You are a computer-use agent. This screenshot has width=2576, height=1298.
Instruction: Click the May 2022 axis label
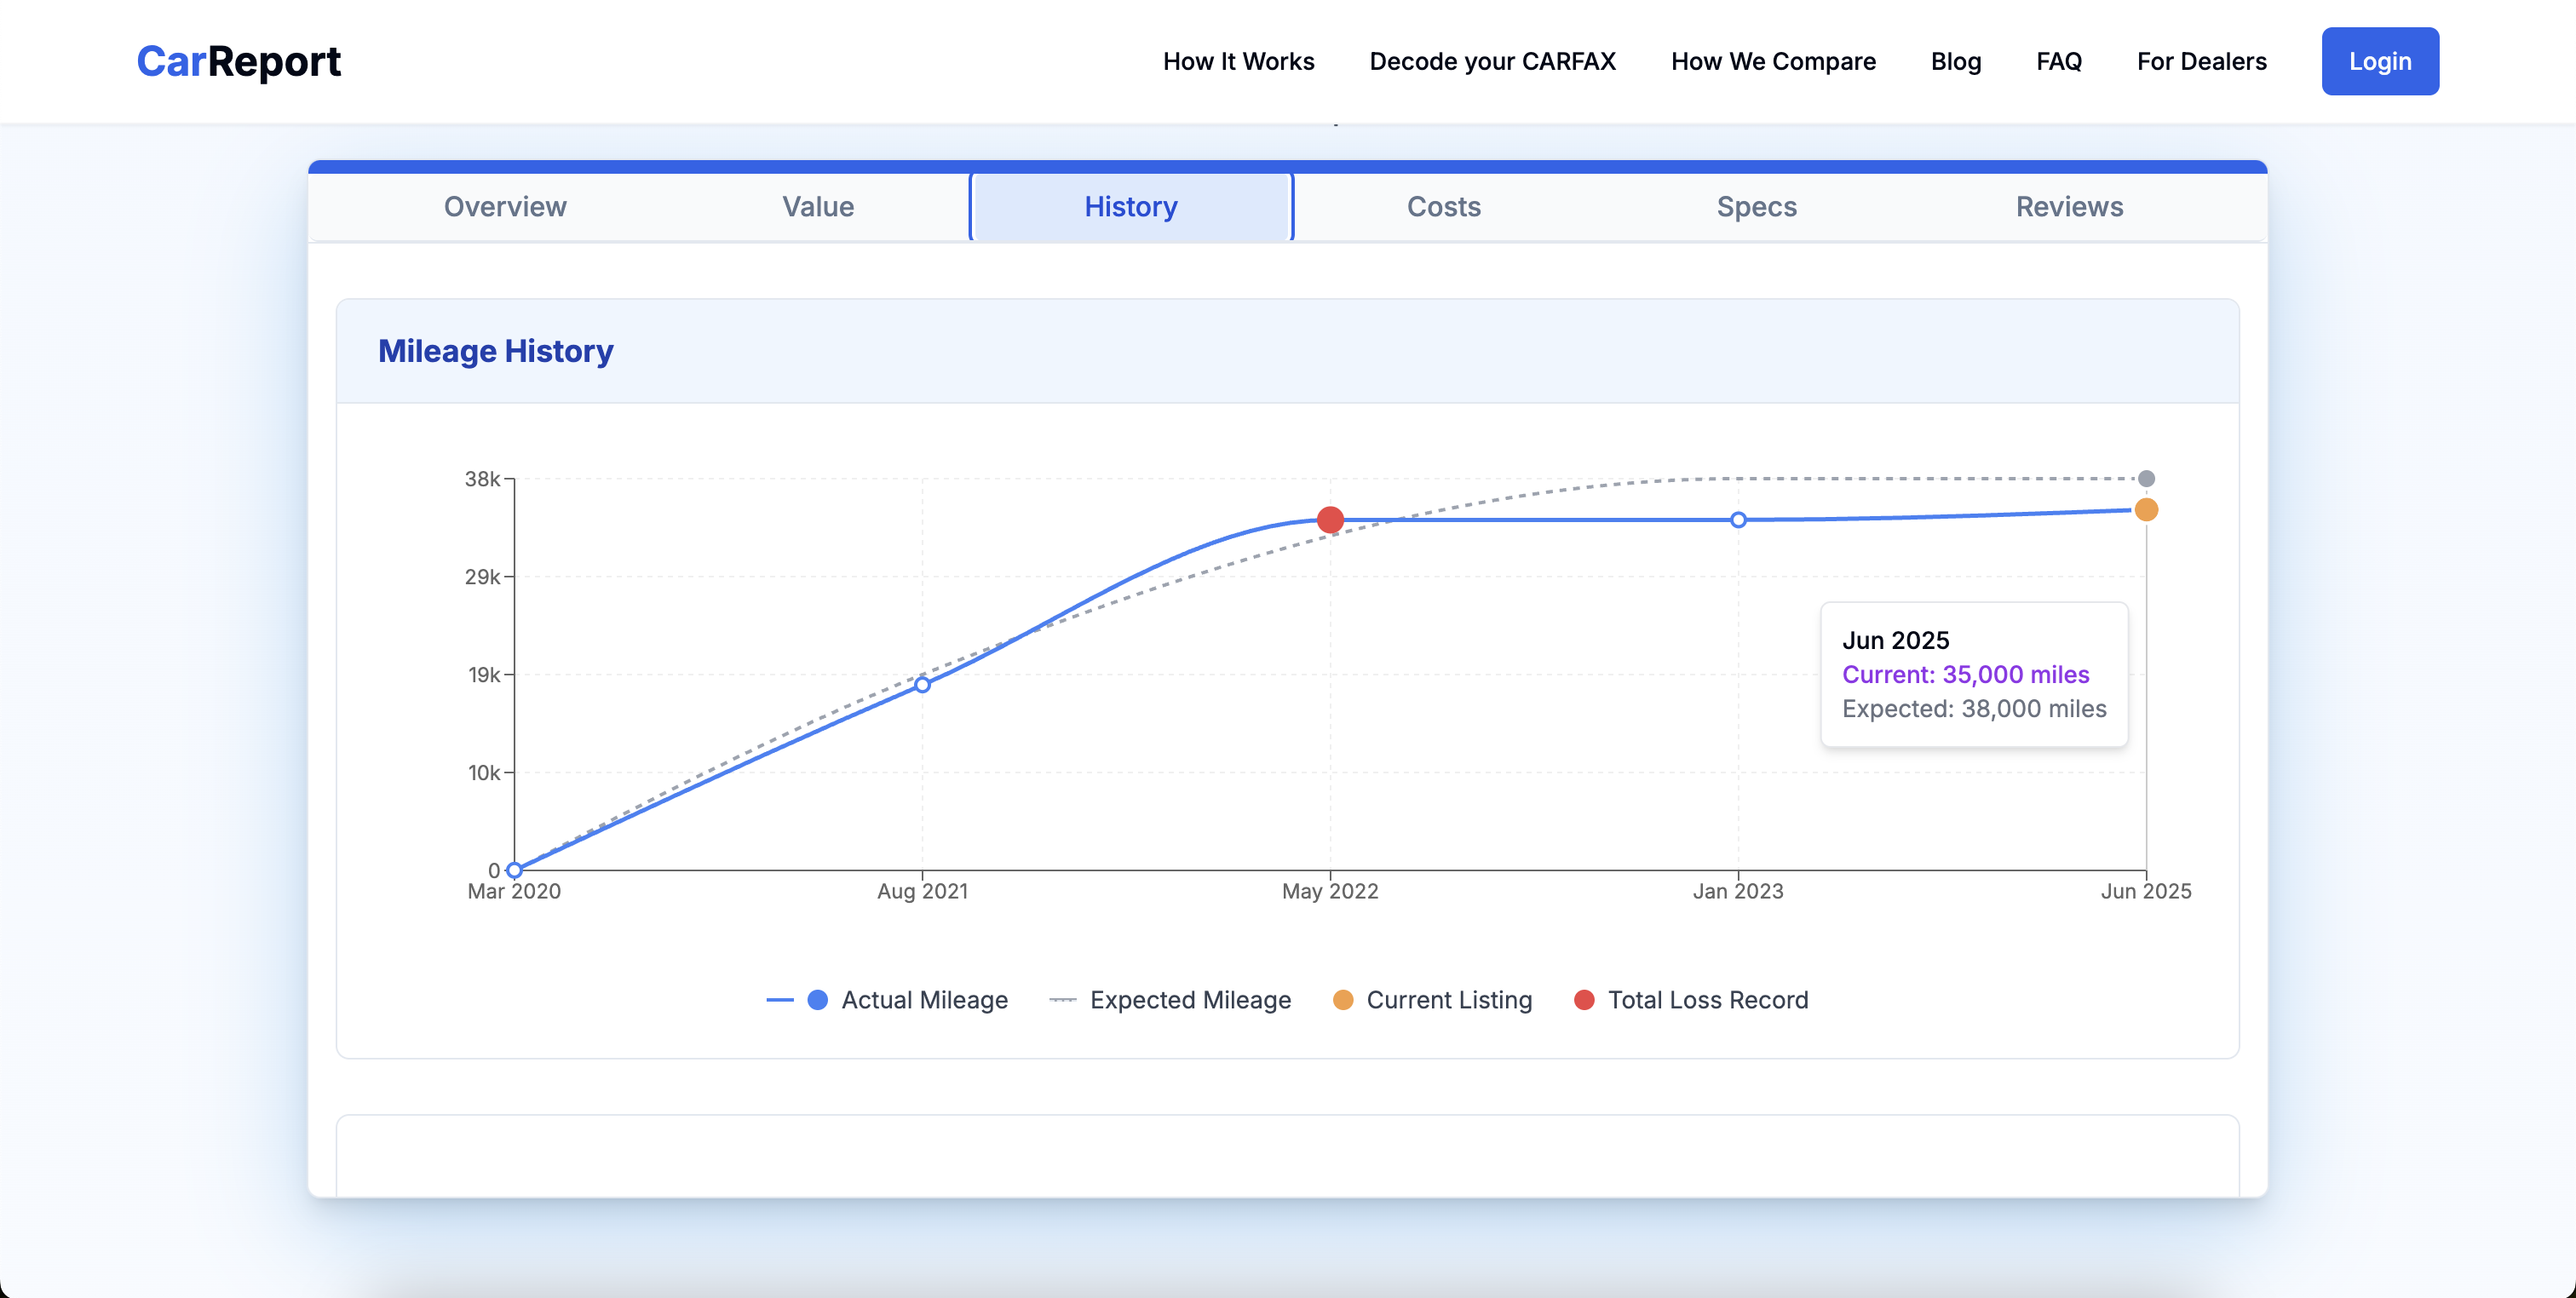[1330, 891]
